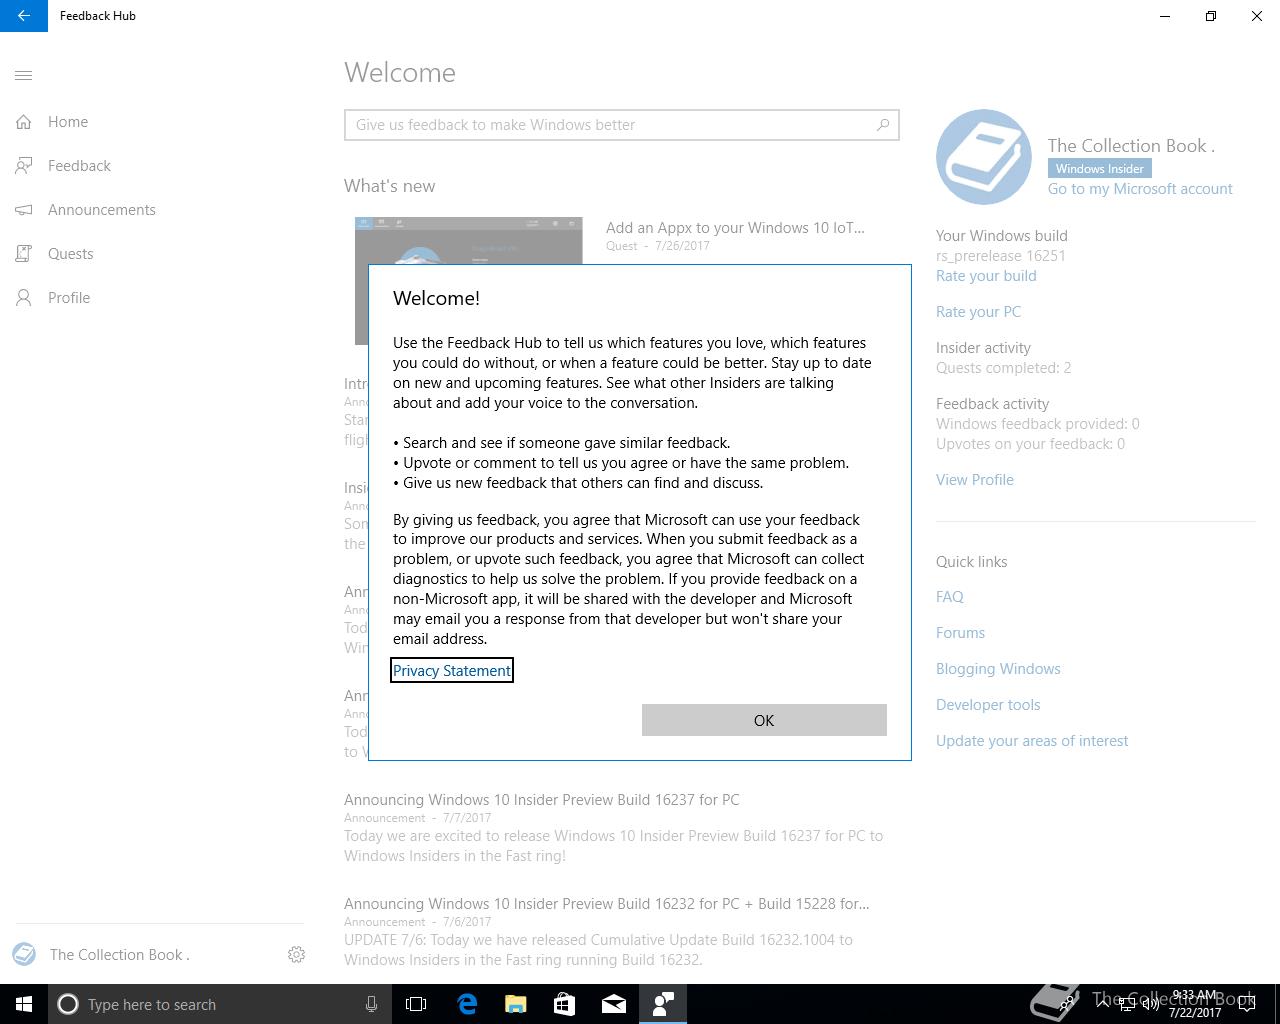The height and width of the screenshot is (1024, 1280).
Task: Open the Mail app from taskbar
Action: (614, 1004)
